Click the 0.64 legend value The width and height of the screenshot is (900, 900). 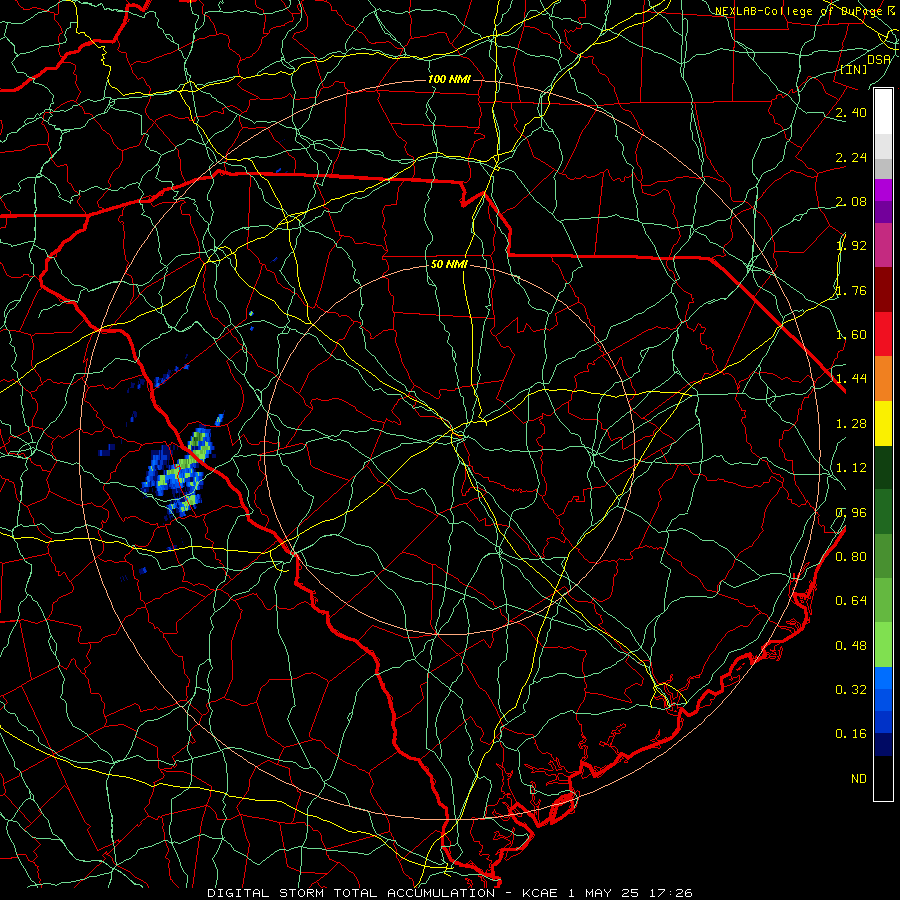pos(851,601)
